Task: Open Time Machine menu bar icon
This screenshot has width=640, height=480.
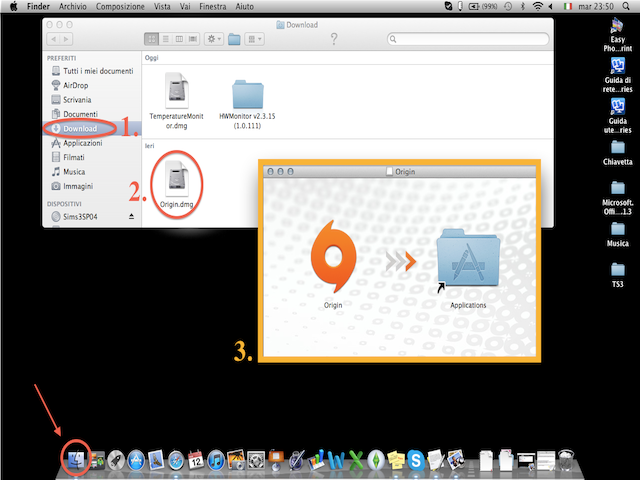Action: [x=508, y=6]
